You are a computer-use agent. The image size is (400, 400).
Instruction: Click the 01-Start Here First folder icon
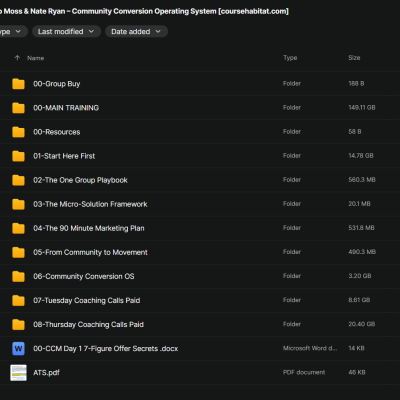coord(18,156)
